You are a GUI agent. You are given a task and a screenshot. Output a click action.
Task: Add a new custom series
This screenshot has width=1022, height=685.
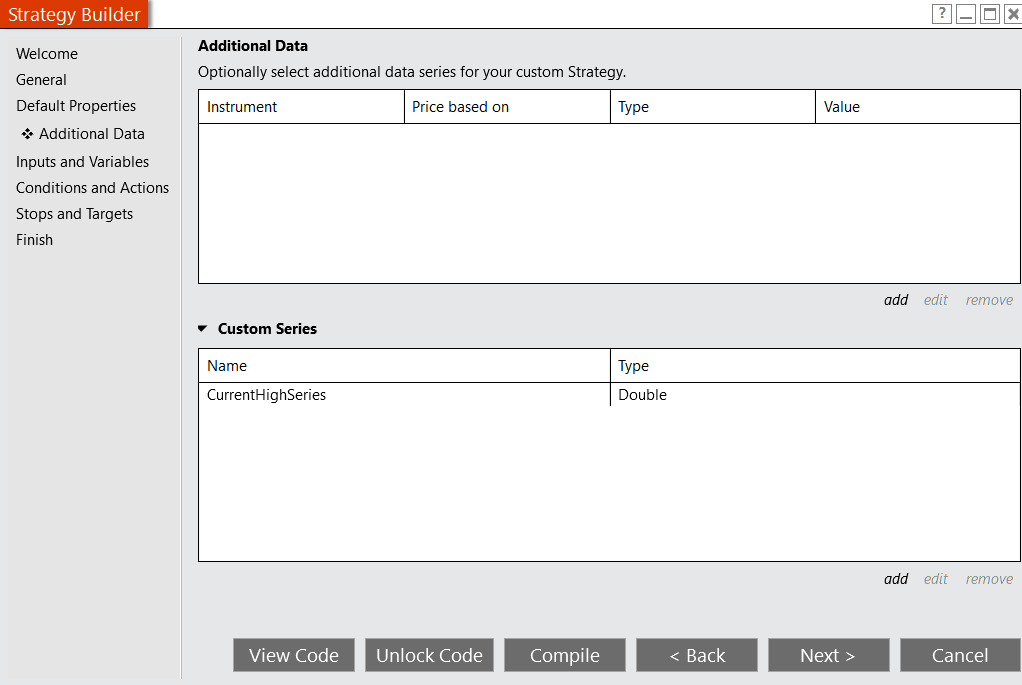click(896, 579)
